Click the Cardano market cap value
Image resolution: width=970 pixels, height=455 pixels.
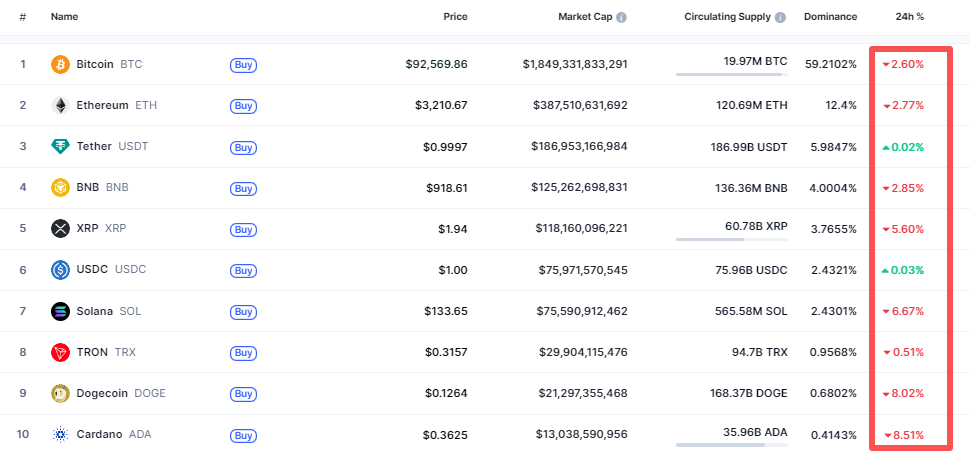(x=579, y=435)
